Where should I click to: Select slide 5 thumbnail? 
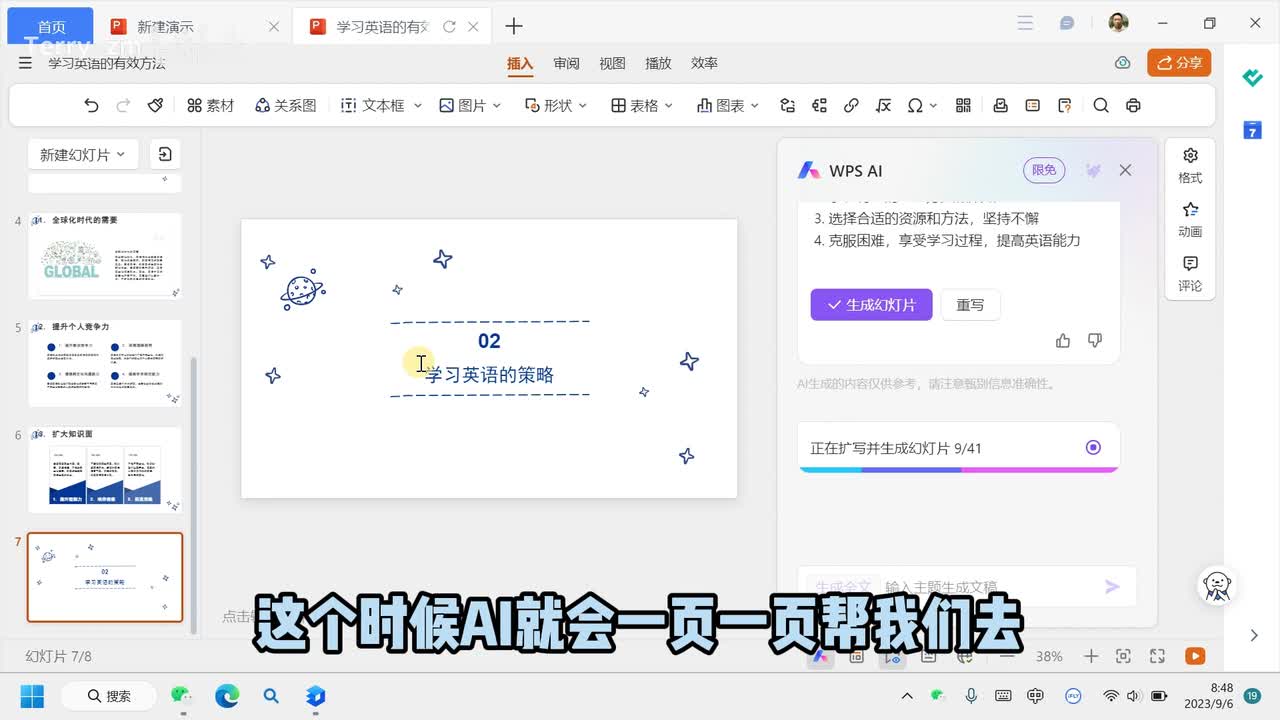(105, 363)
